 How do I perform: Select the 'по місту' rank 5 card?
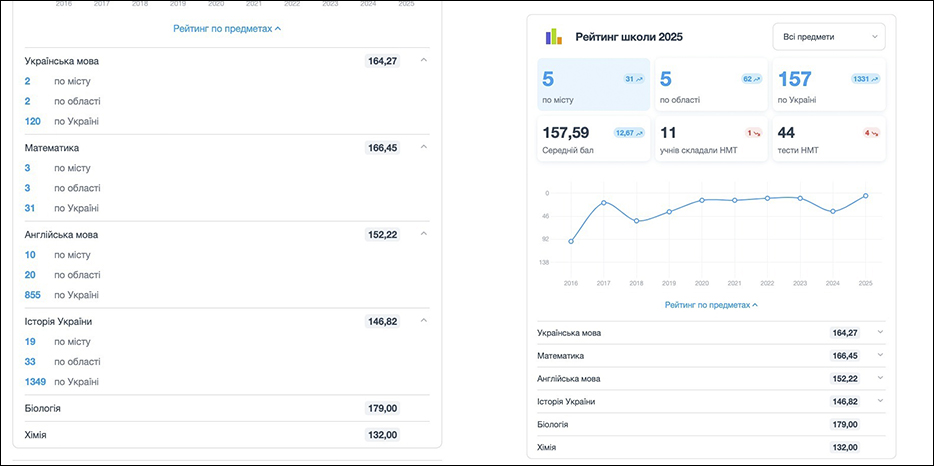coord(594,84)
